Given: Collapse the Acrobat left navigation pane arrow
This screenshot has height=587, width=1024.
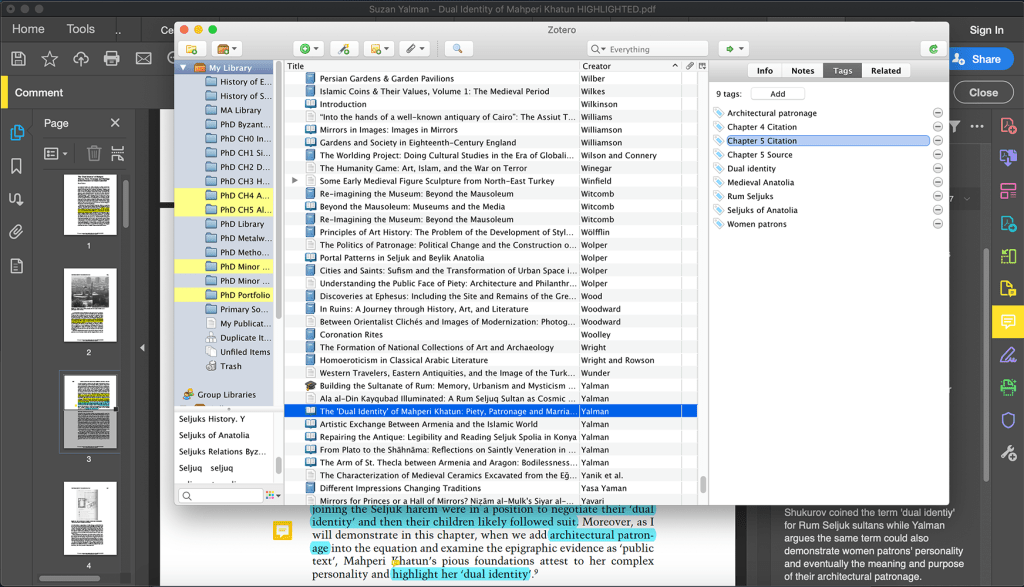Looking at the screenshot, I should [141, 347].
